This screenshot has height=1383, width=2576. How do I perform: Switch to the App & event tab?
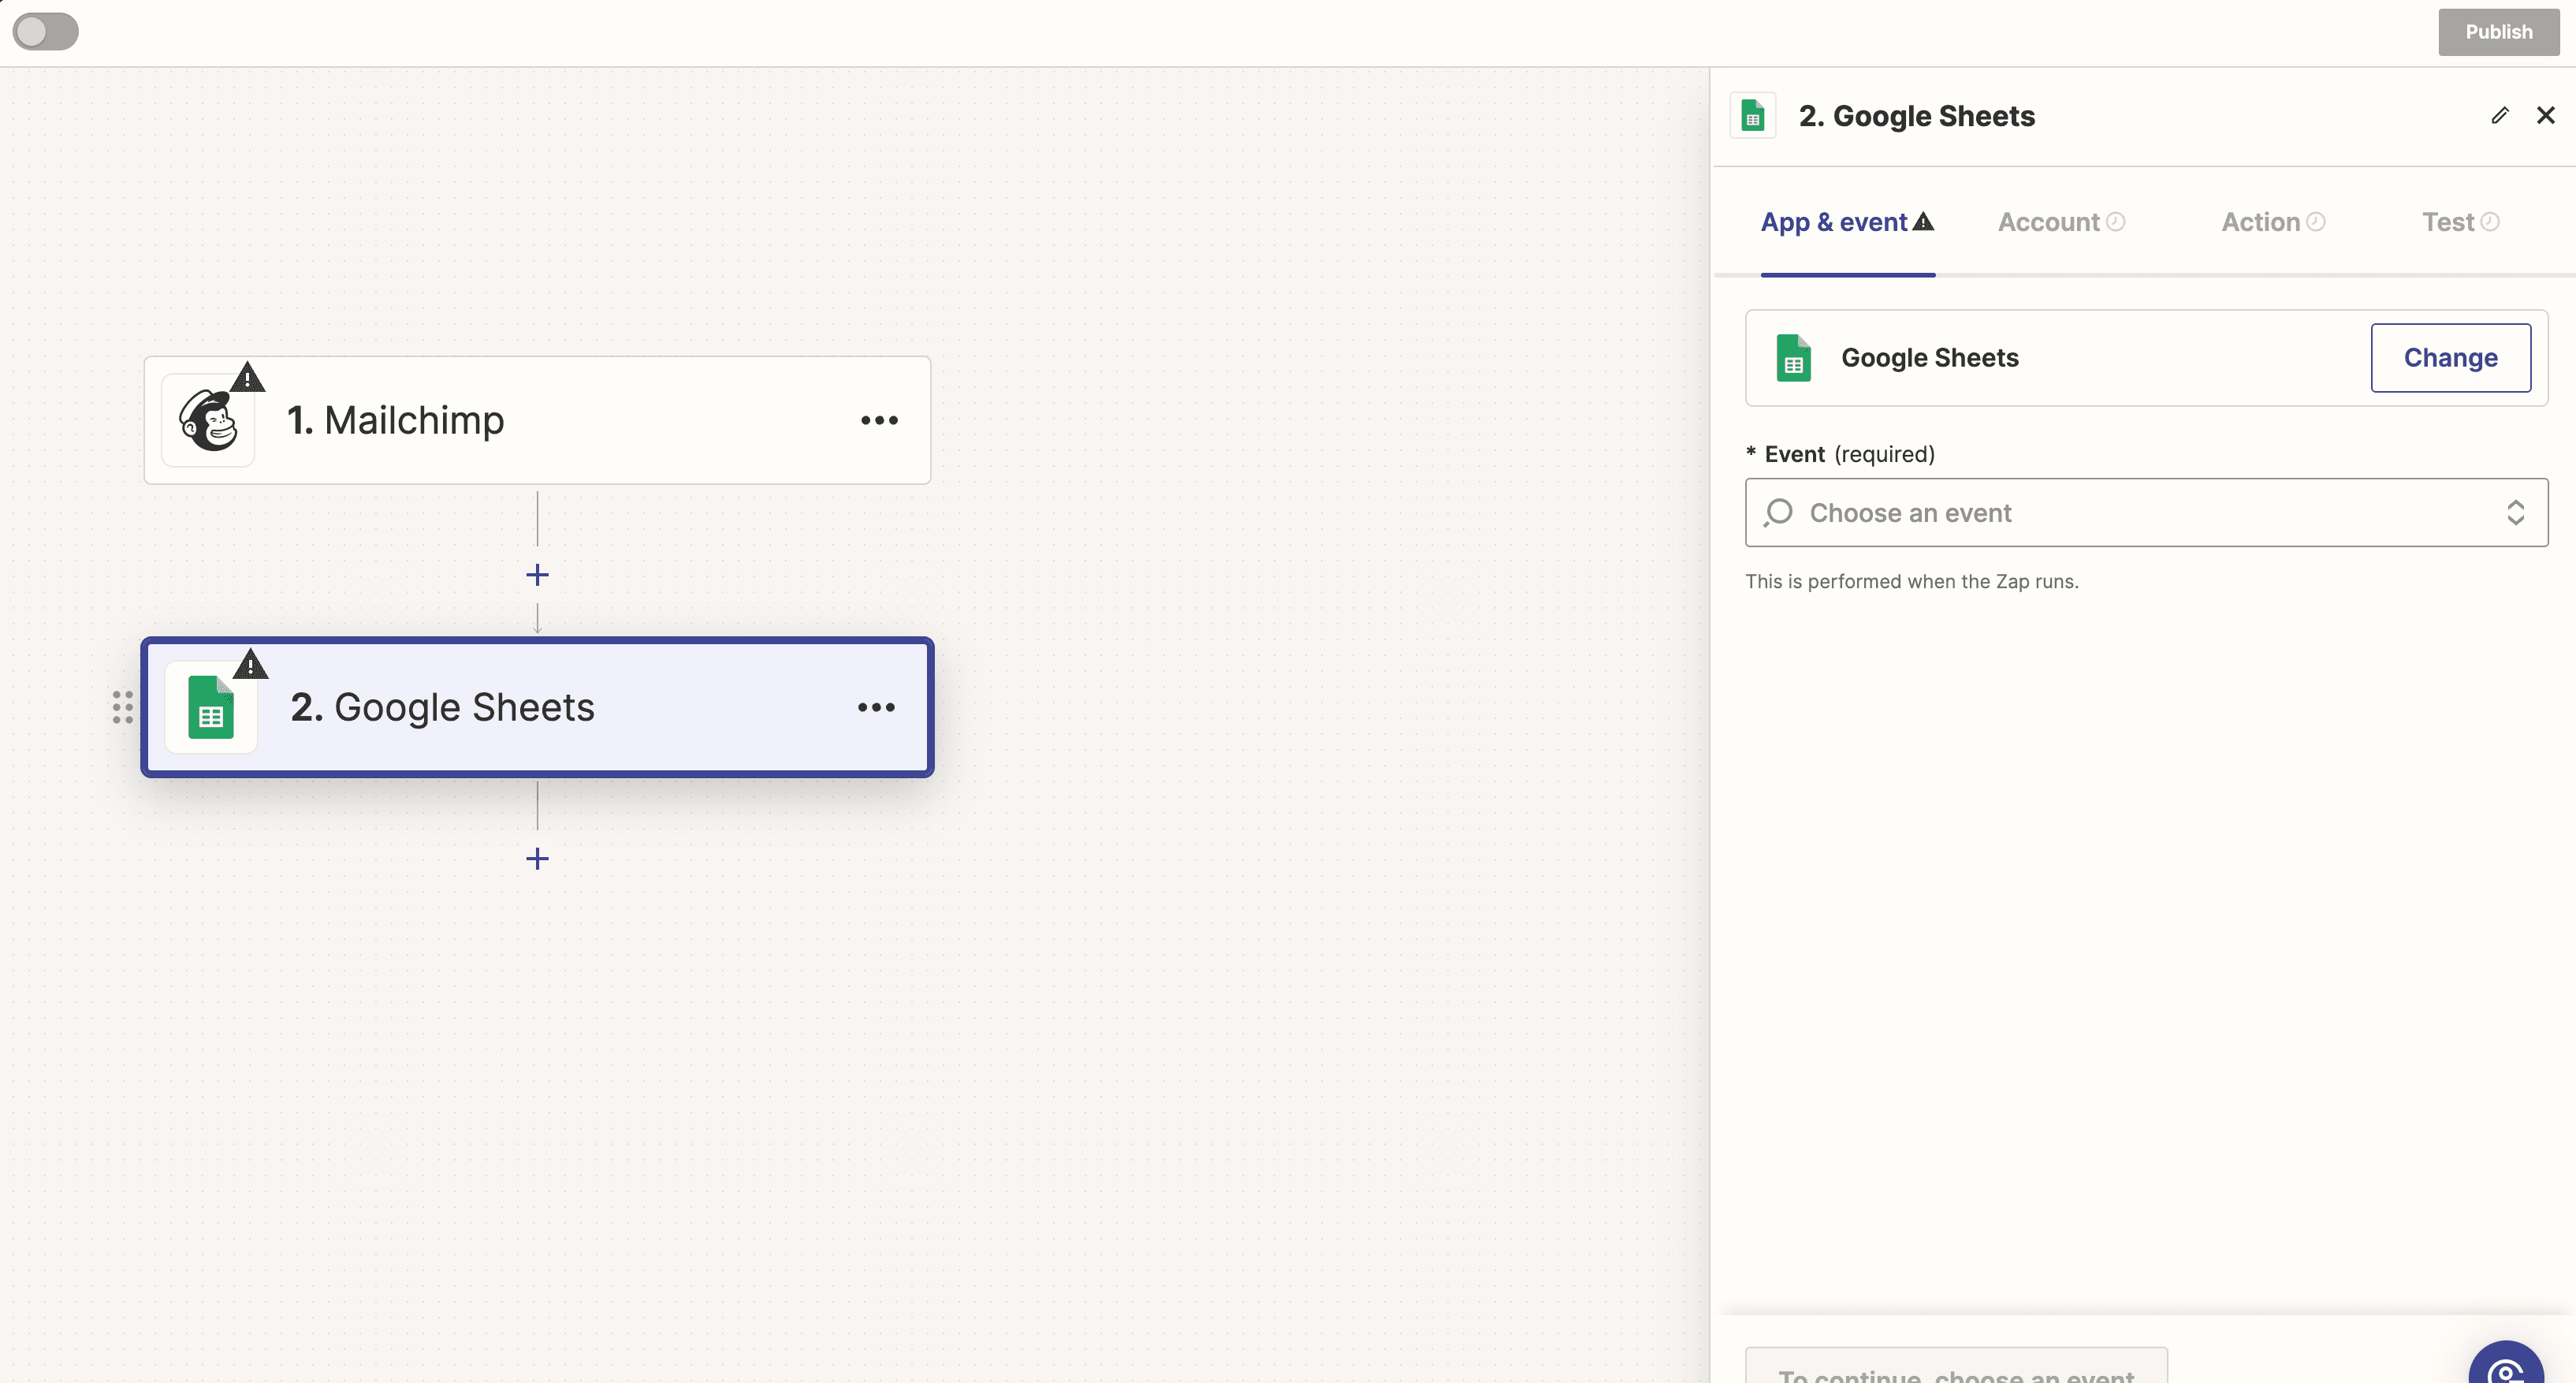point(1847,222)
